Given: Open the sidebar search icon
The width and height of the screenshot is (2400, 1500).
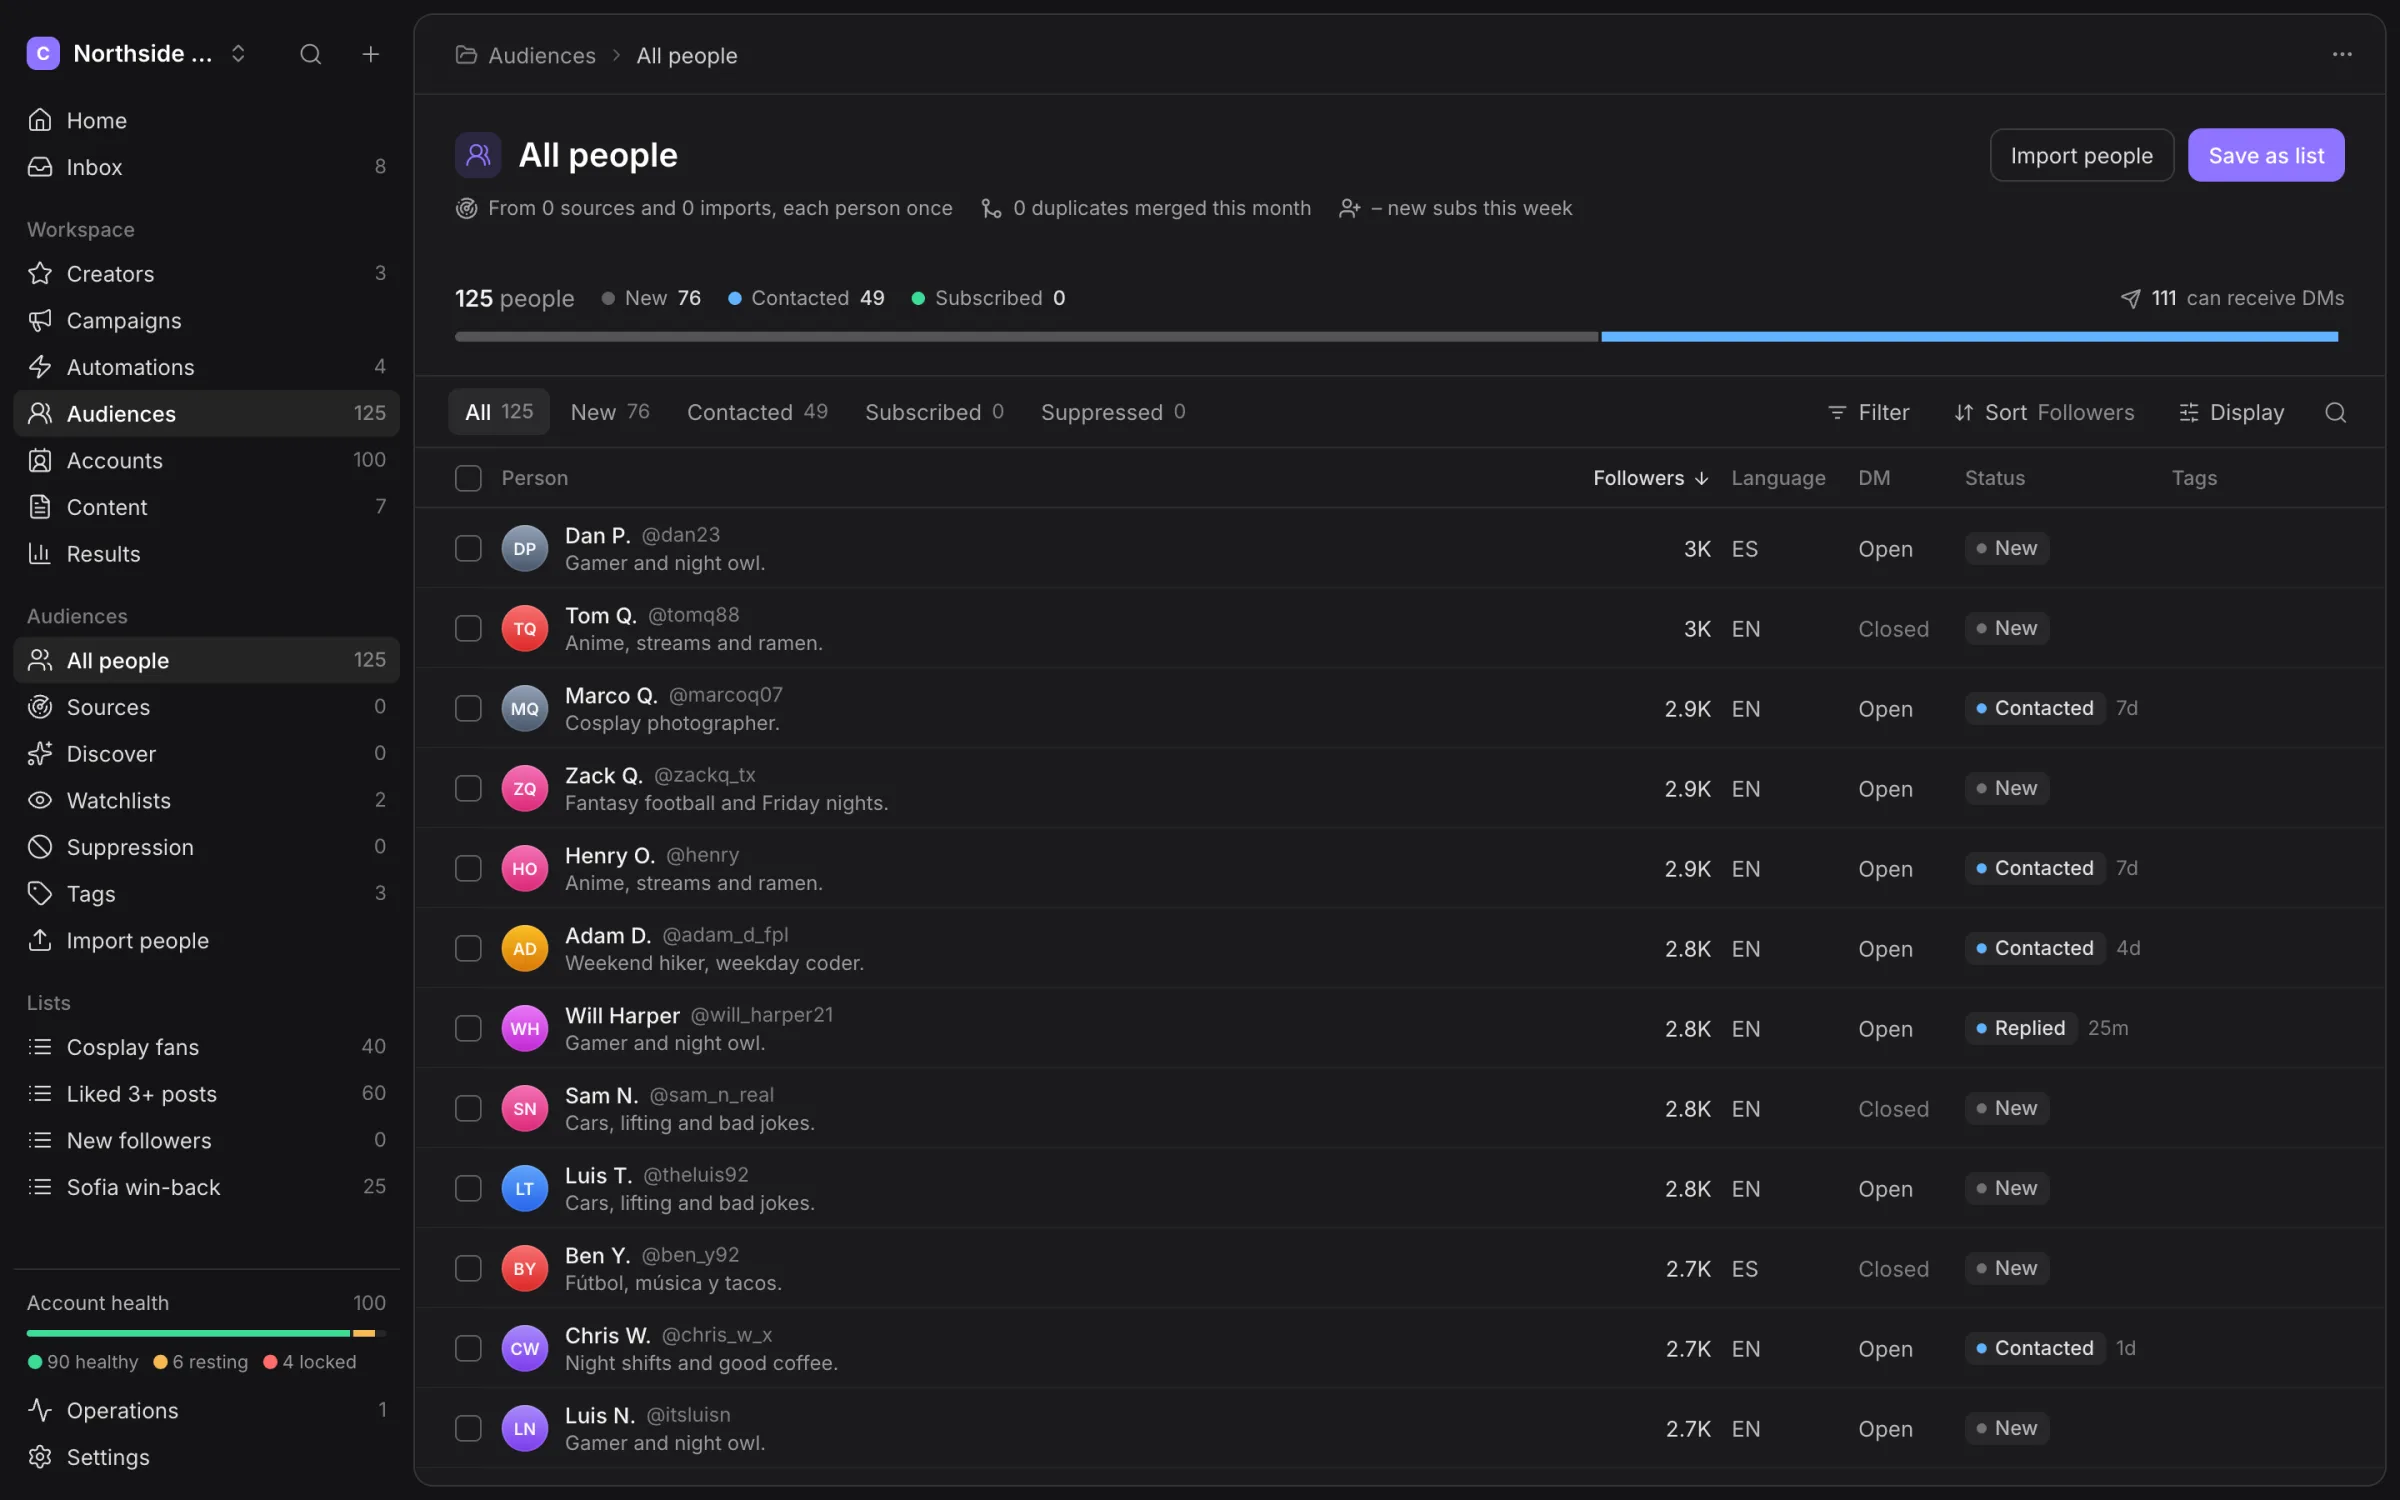Looking at the screenshot, I should (310, 54).
